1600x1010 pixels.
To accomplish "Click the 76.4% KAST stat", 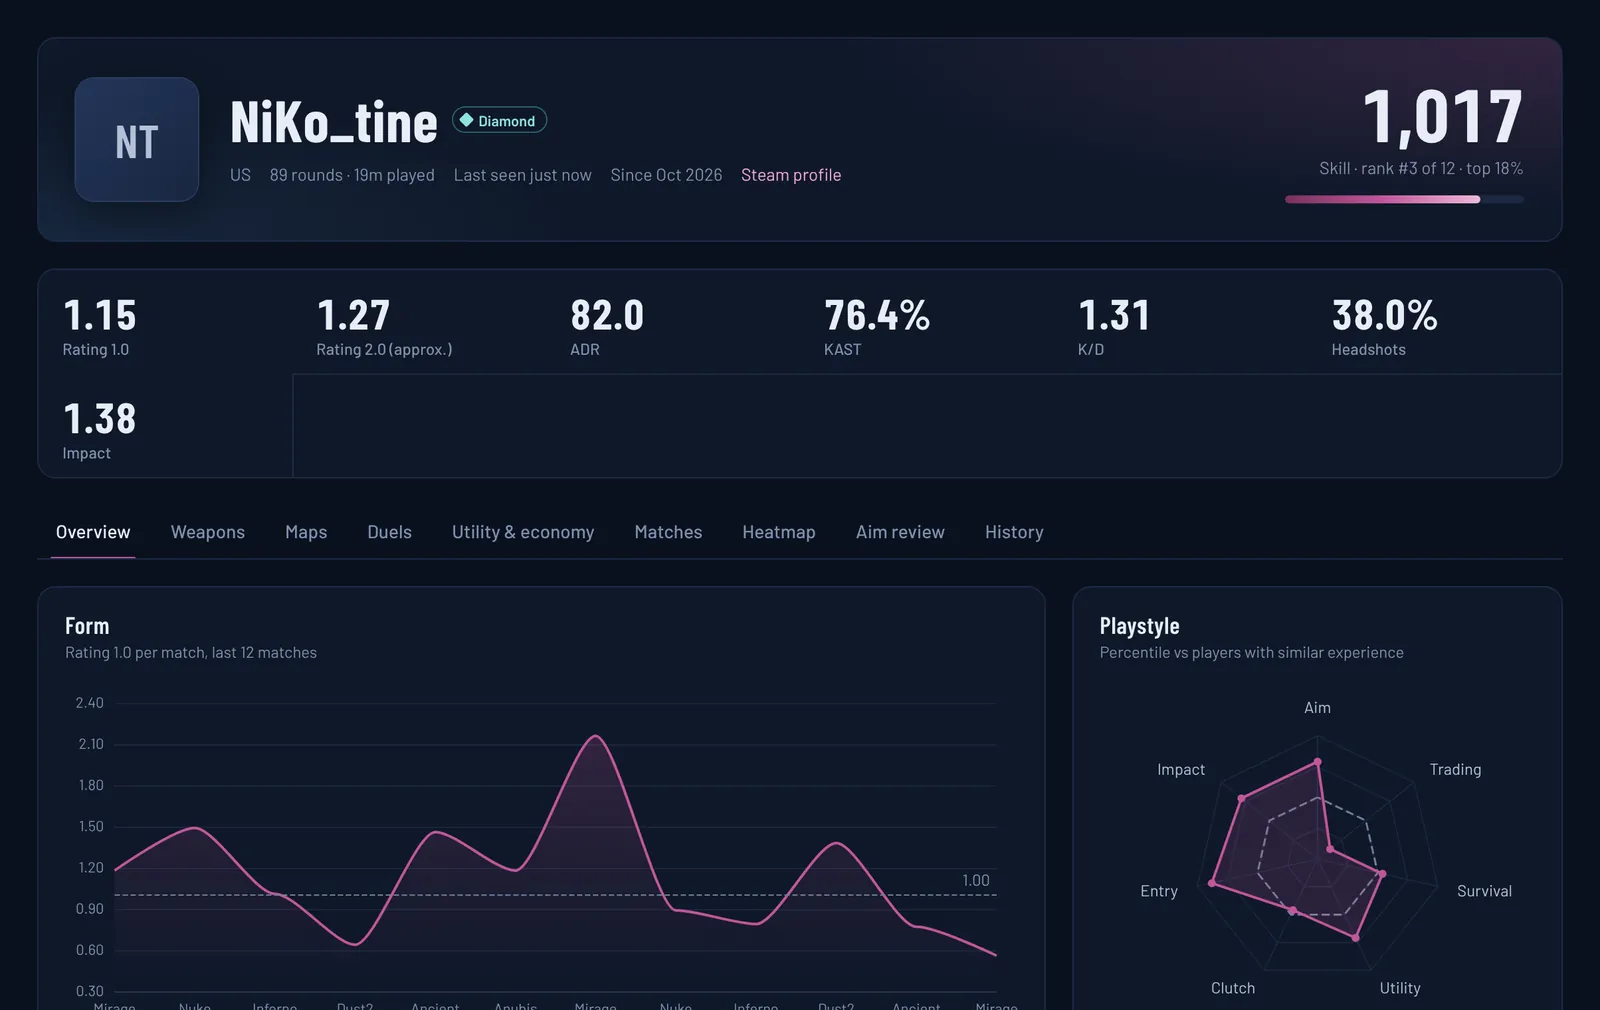I will pos(877,316).
